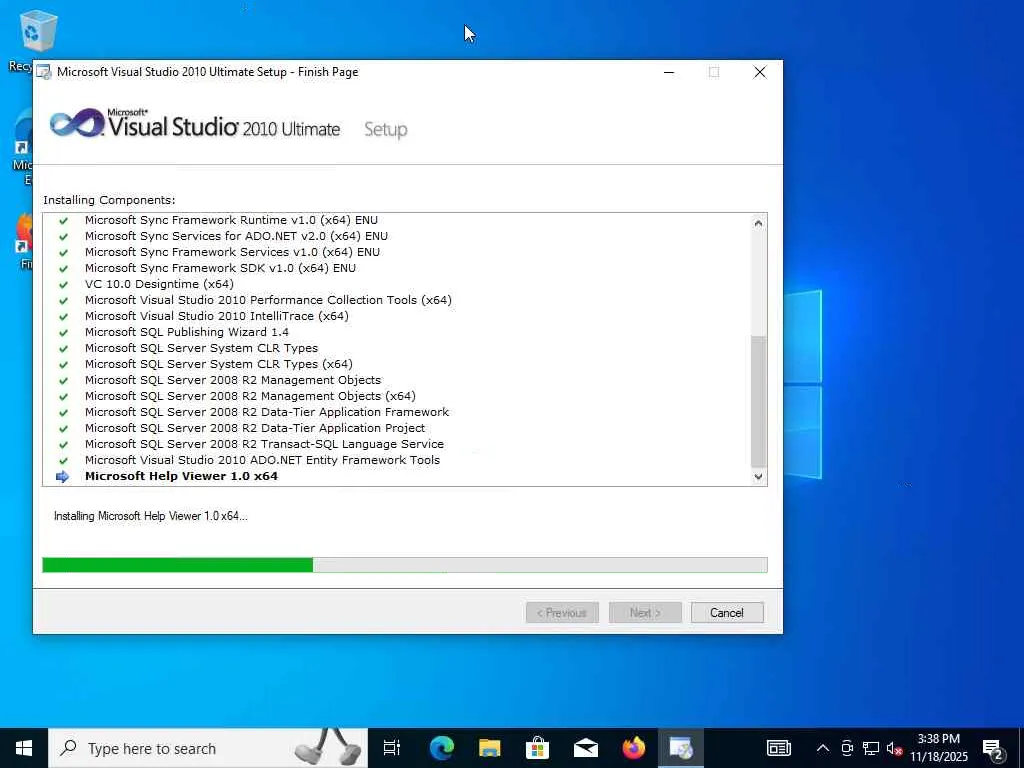1024x768 pixels.
Task: Click the Cancel button in setup
Action: [727, 613]
